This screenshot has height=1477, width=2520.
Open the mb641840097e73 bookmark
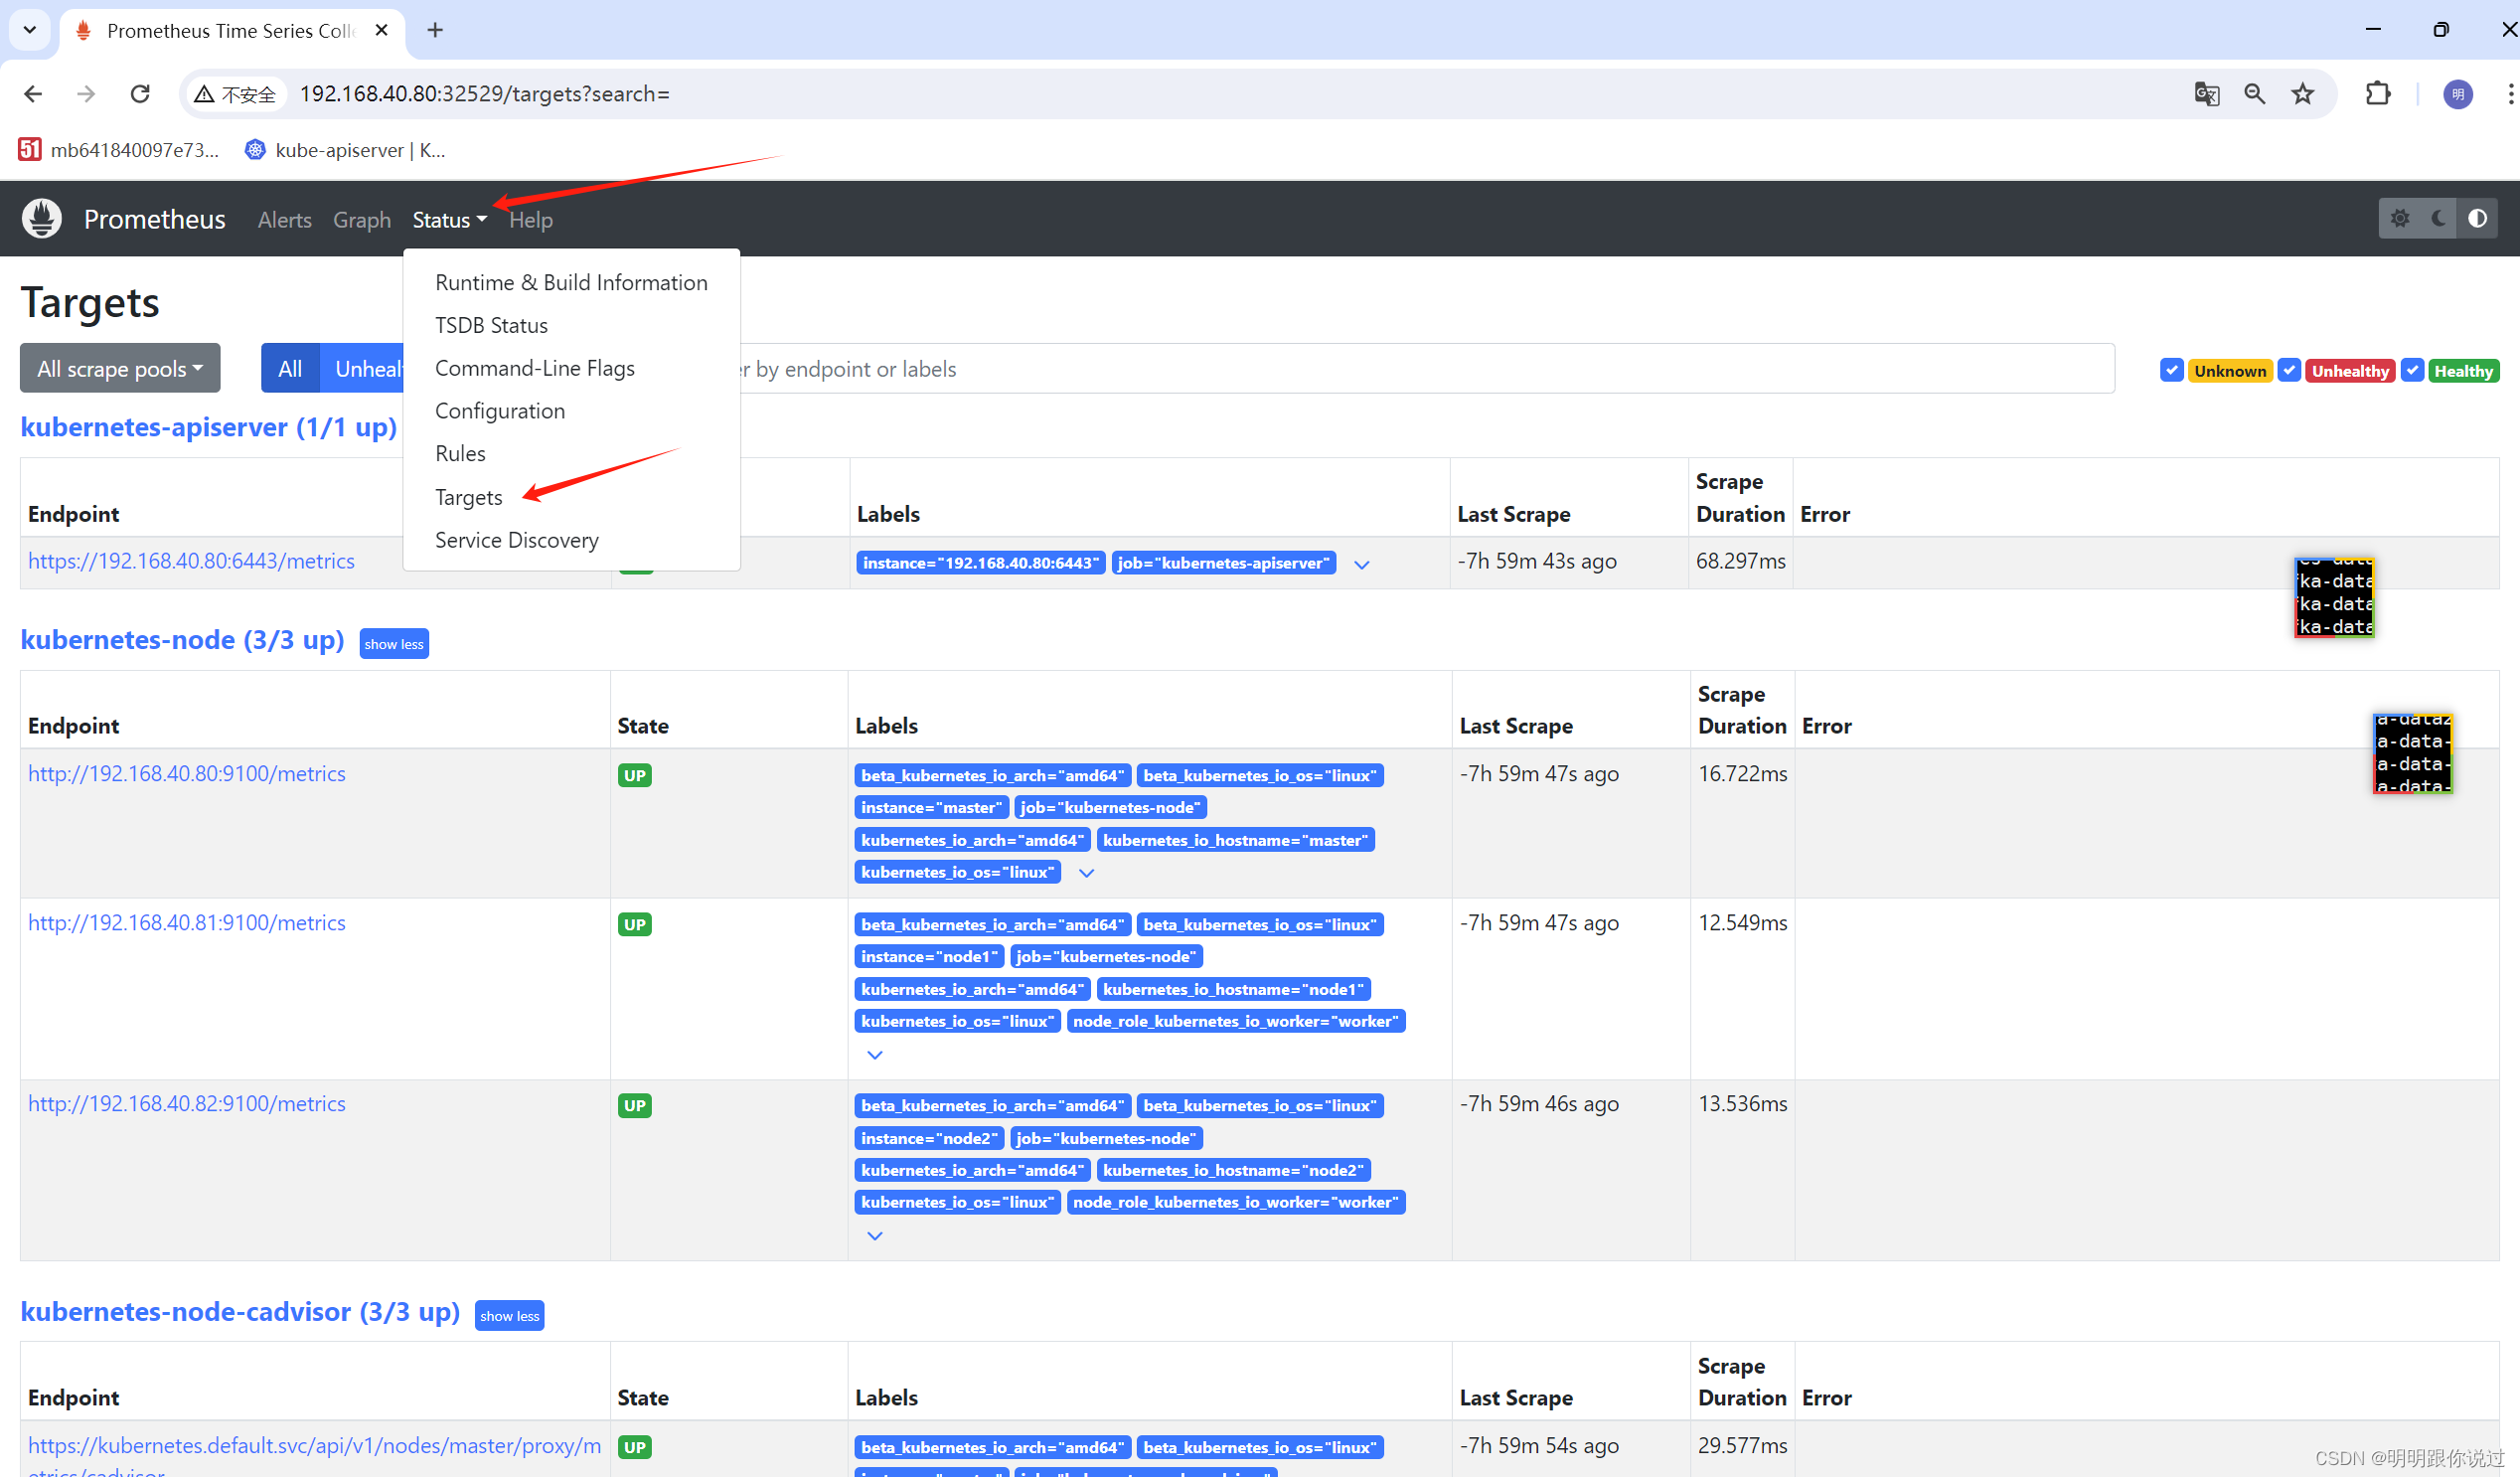[x=119, y=150]
